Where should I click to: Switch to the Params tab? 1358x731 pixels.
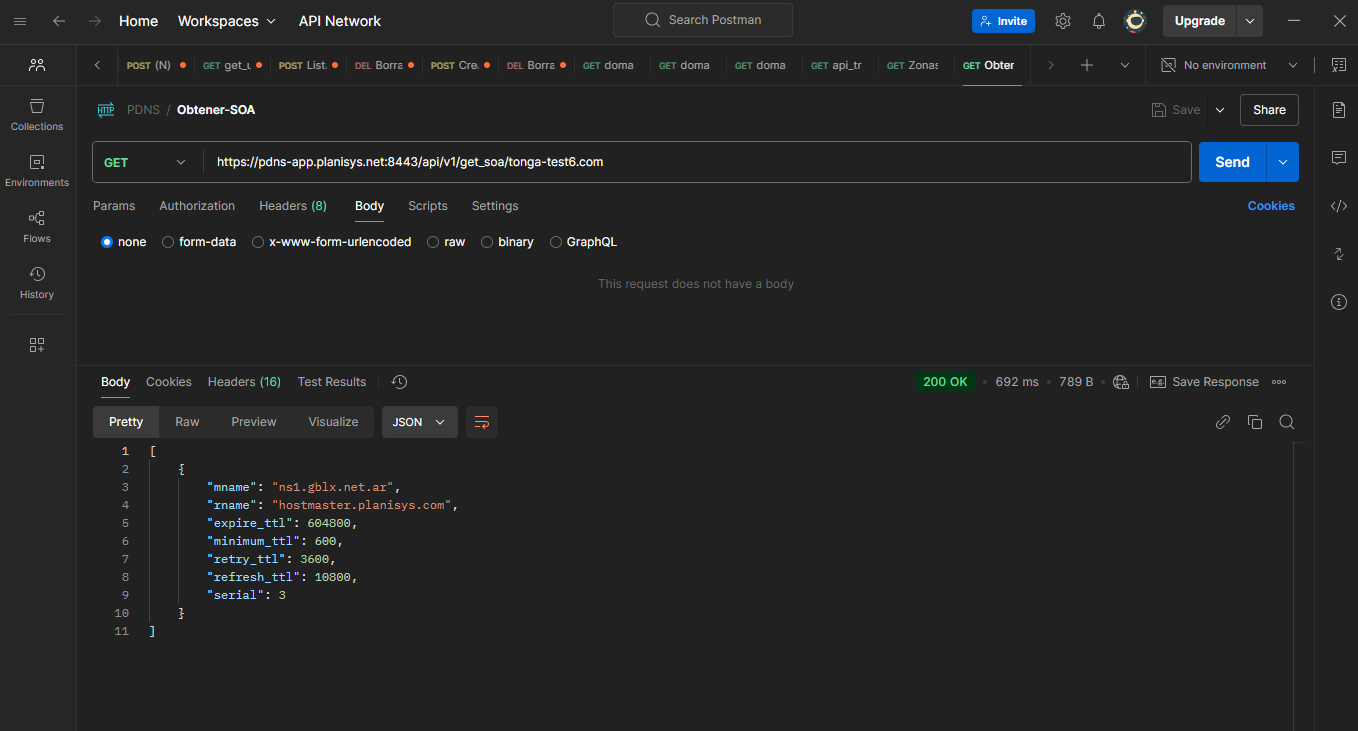114,206
